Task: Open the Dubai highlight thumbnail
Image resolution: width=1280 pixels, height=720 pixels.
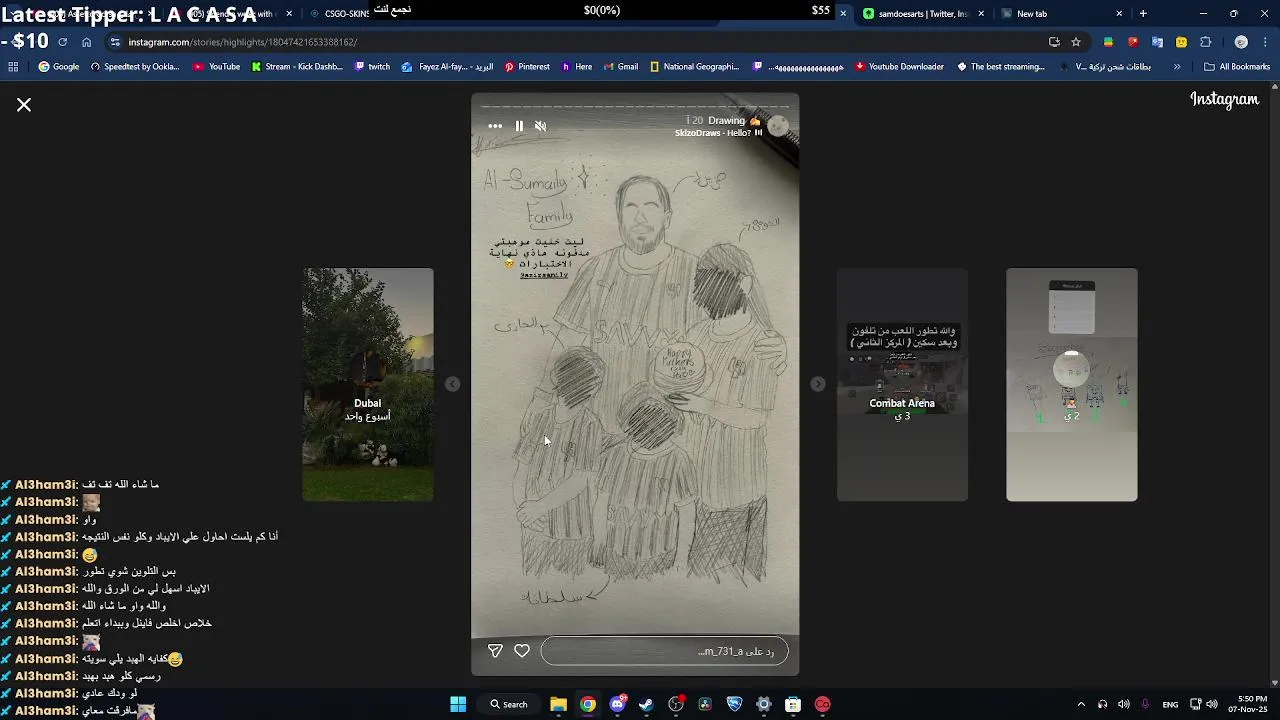Action: [x=368, y=384]
